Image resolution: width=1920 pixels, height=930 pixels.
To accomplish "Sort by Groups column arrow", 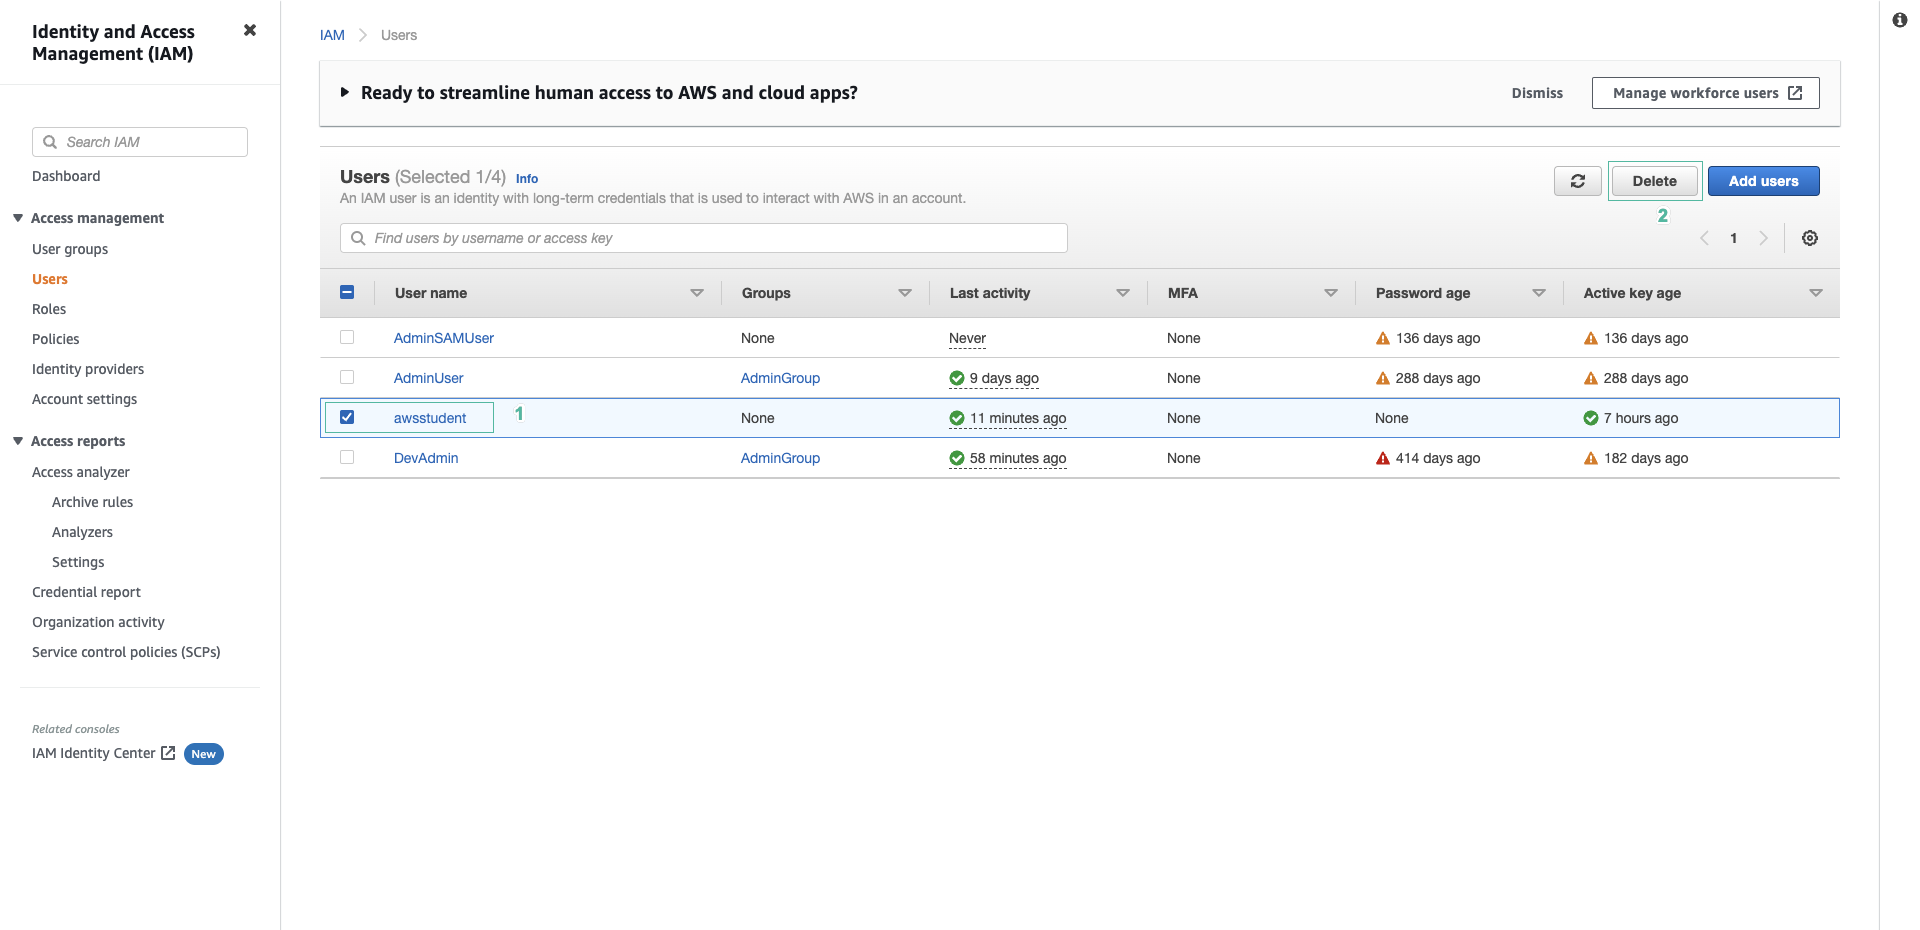I will pyautogui.click(x=905, y=293).
